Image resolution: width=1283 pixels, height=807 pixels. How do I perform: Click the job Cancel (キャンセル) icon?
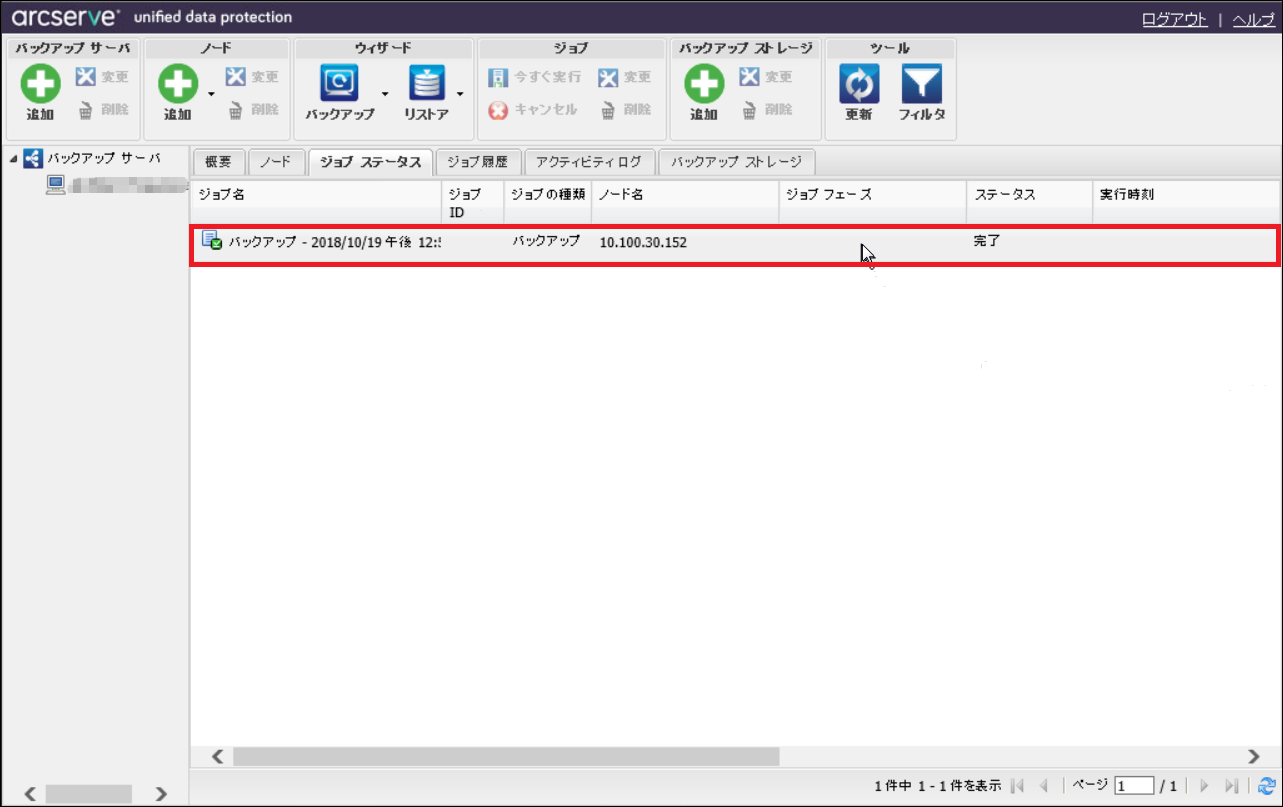point(498,110)
